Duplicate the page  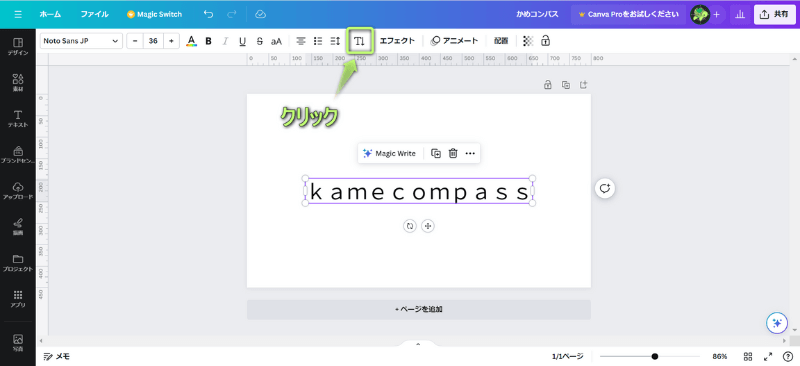(x=566, y=85)
